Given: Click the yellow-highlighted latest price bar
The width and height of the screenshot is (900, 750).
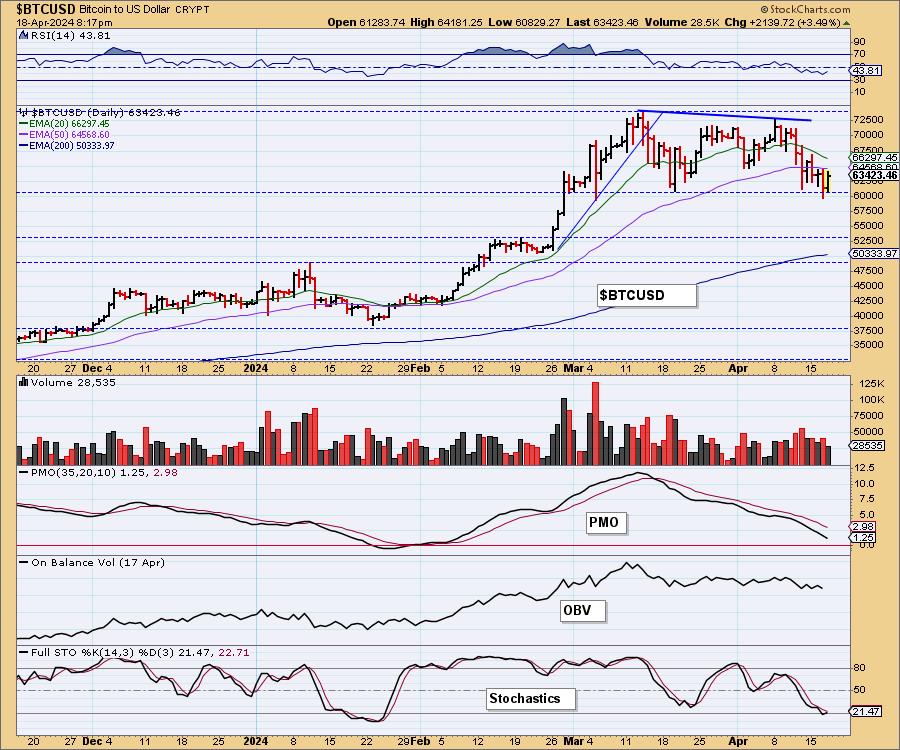Looking at the screenshot, I should 827,180.
